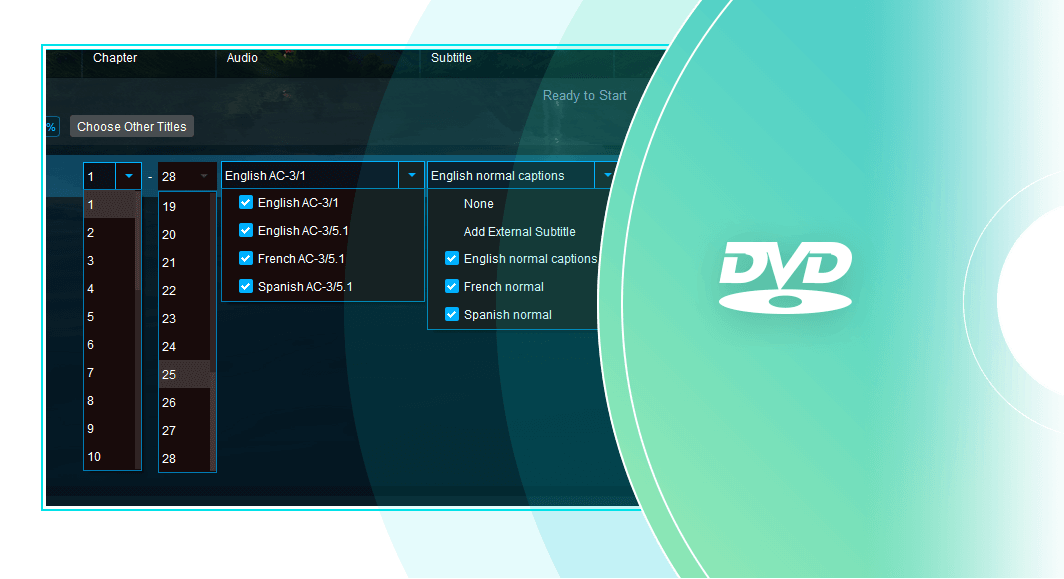Toggle the English AC-3/5.1 checkbox
Image resolution: width=1064 pixels, height=579 pixels.
[245, 230]
